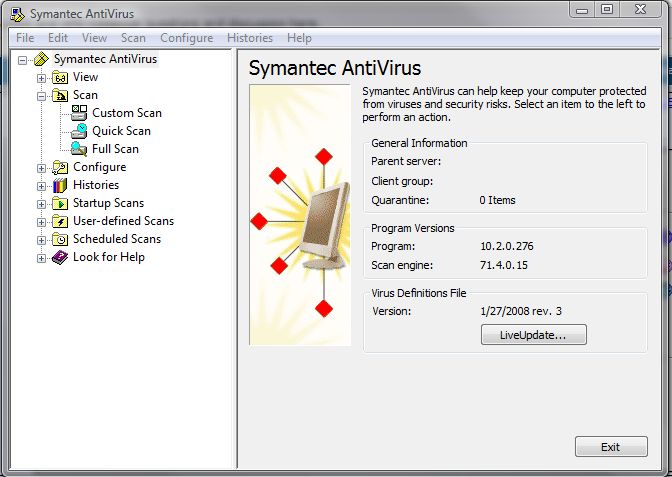The height and width of the screenshot is (477, 672).
Task: Open the Configure menu
Action: [x=186, y=38]
